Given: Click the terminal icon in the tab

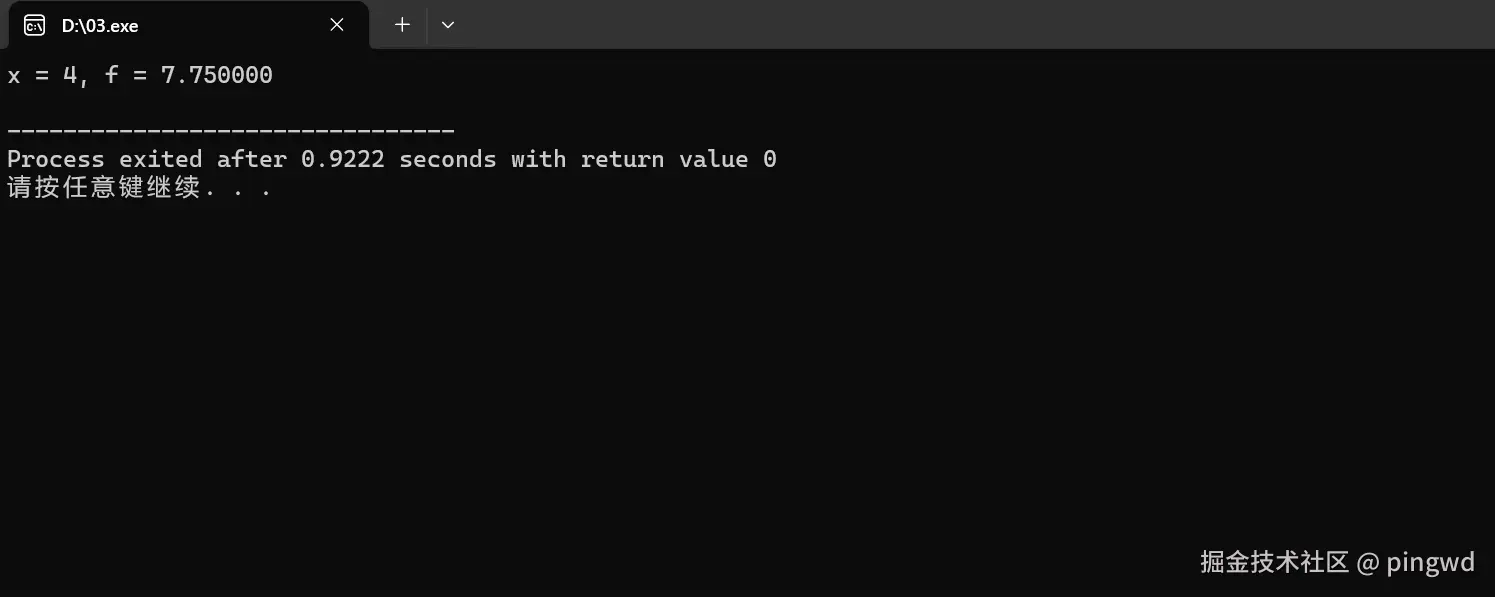Looking at the screenshot, I should click(34, 26).
